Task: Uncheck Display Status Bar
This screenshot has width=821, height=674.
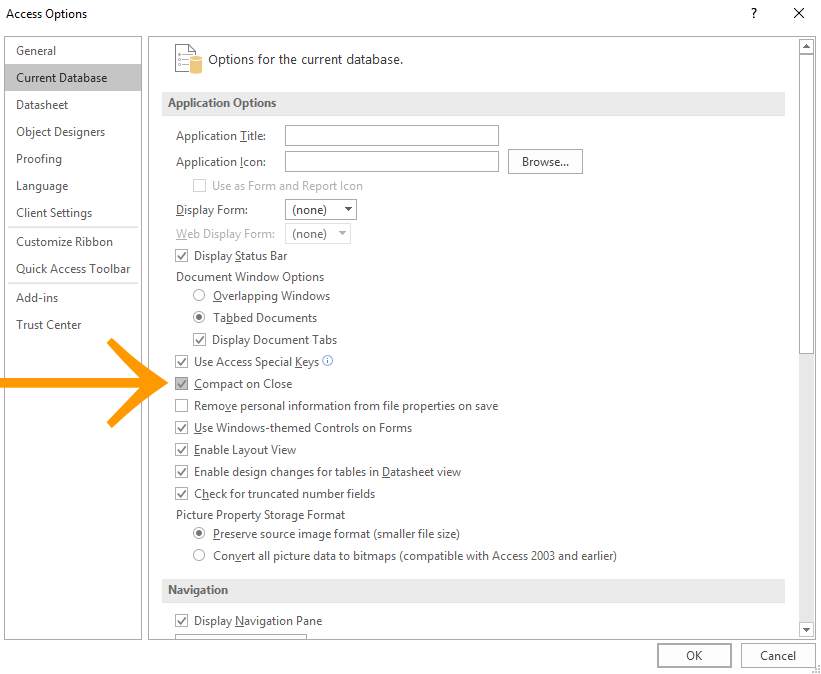Action: (x=181, y=255)
